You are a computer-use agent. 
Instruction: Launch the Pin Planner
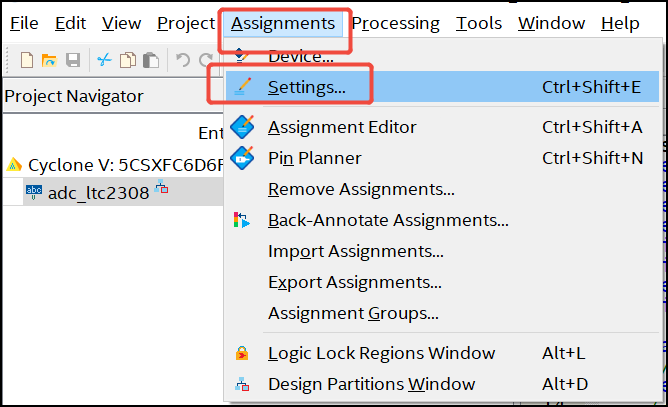pos(314,158)
